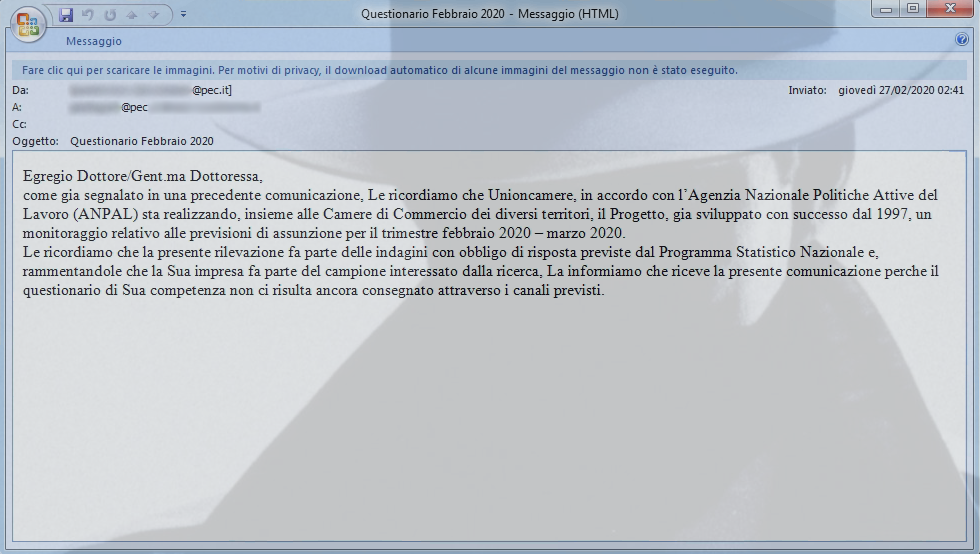Screen dimensions: 980x554
Task: Minimize the message window
Action: (885, 9)
